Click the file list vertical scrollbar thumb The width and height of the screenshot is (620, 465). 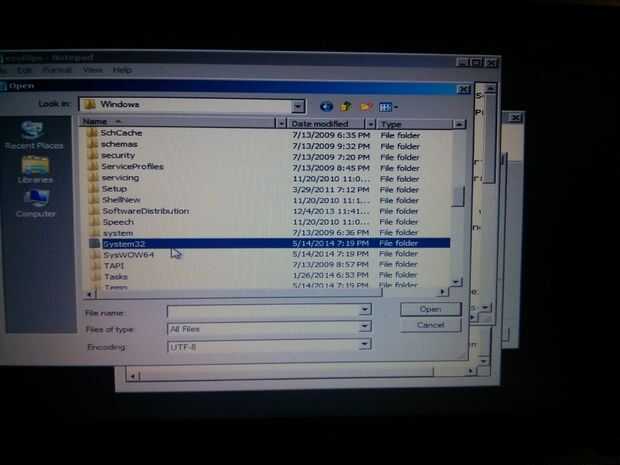pyautogui.click(x=458, y=196)
